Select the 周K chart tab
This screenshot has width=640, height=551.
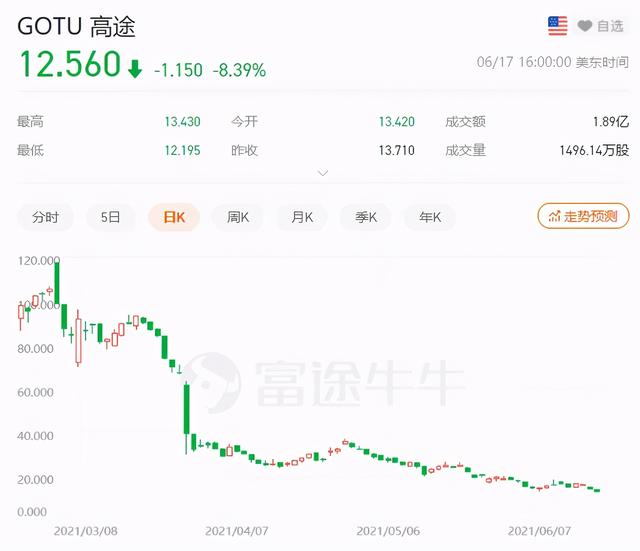tap(238, 217)
